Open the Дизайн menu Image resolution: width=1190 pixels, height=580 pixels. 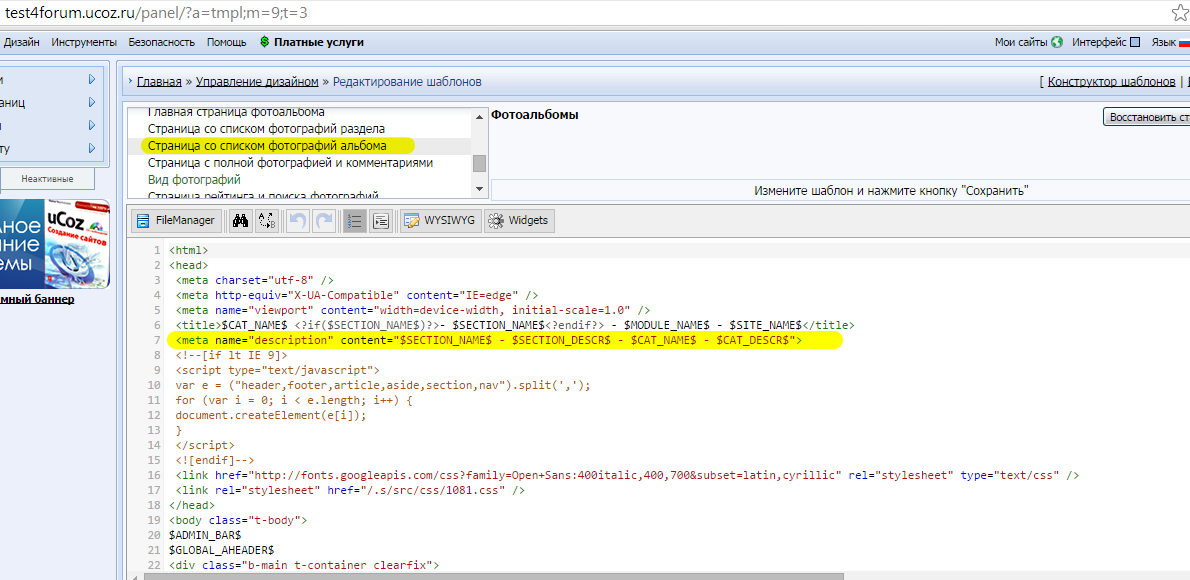point(21,43)
